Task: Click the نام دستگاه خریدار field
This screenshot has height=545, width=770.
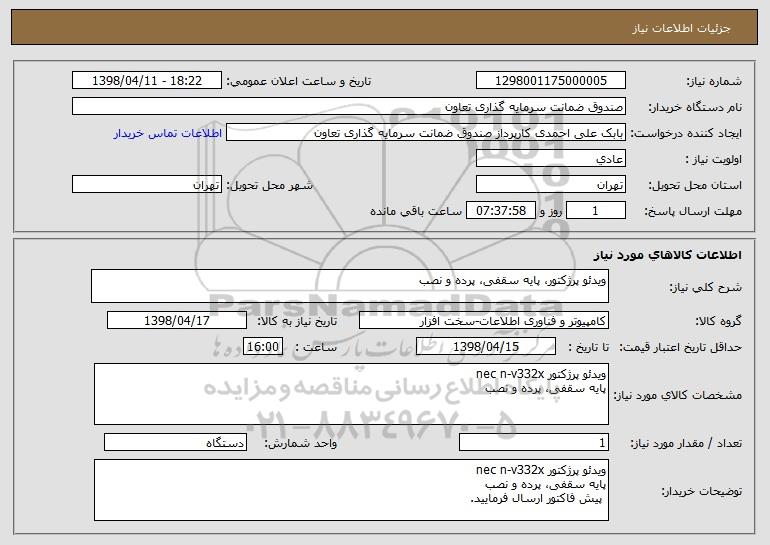Action: coord(349,106)
